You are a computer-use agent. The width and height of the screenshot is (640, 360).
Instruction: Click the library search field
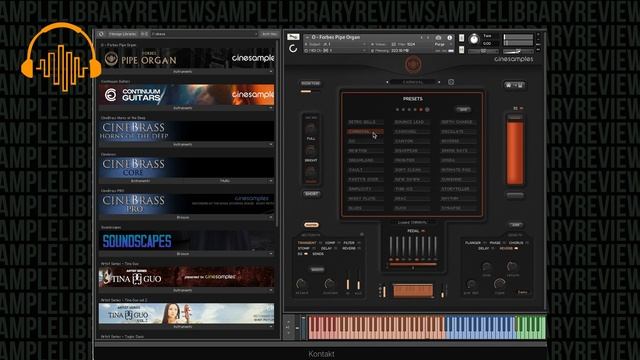[204, 34]
